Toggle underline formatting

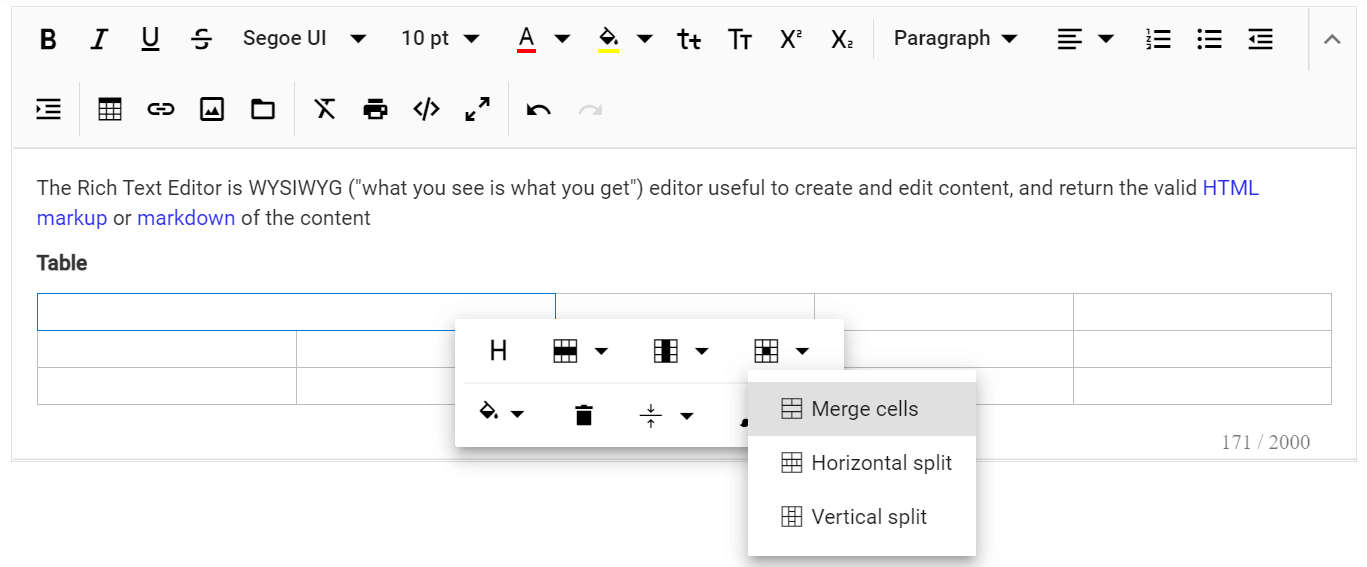click(150, 39)
